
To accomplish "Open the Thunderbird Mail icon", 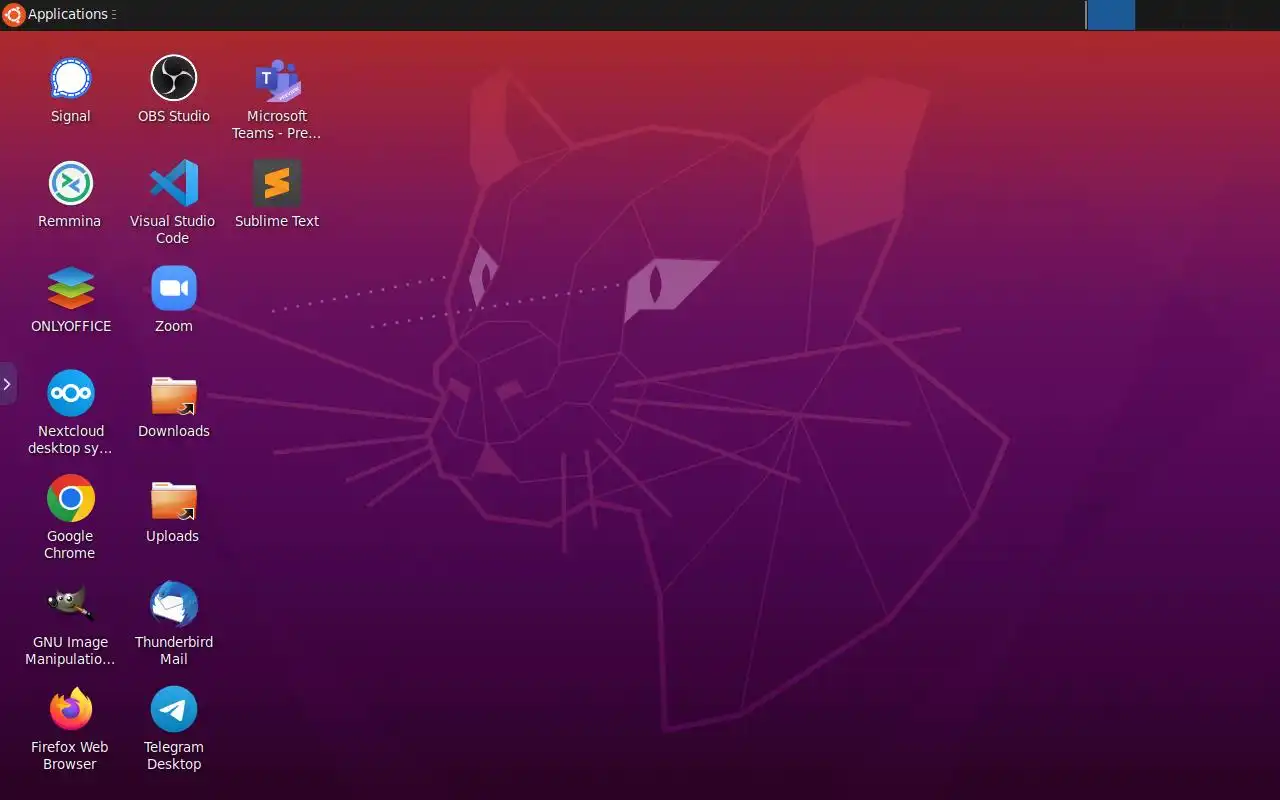I will click(x=173, y=605).
